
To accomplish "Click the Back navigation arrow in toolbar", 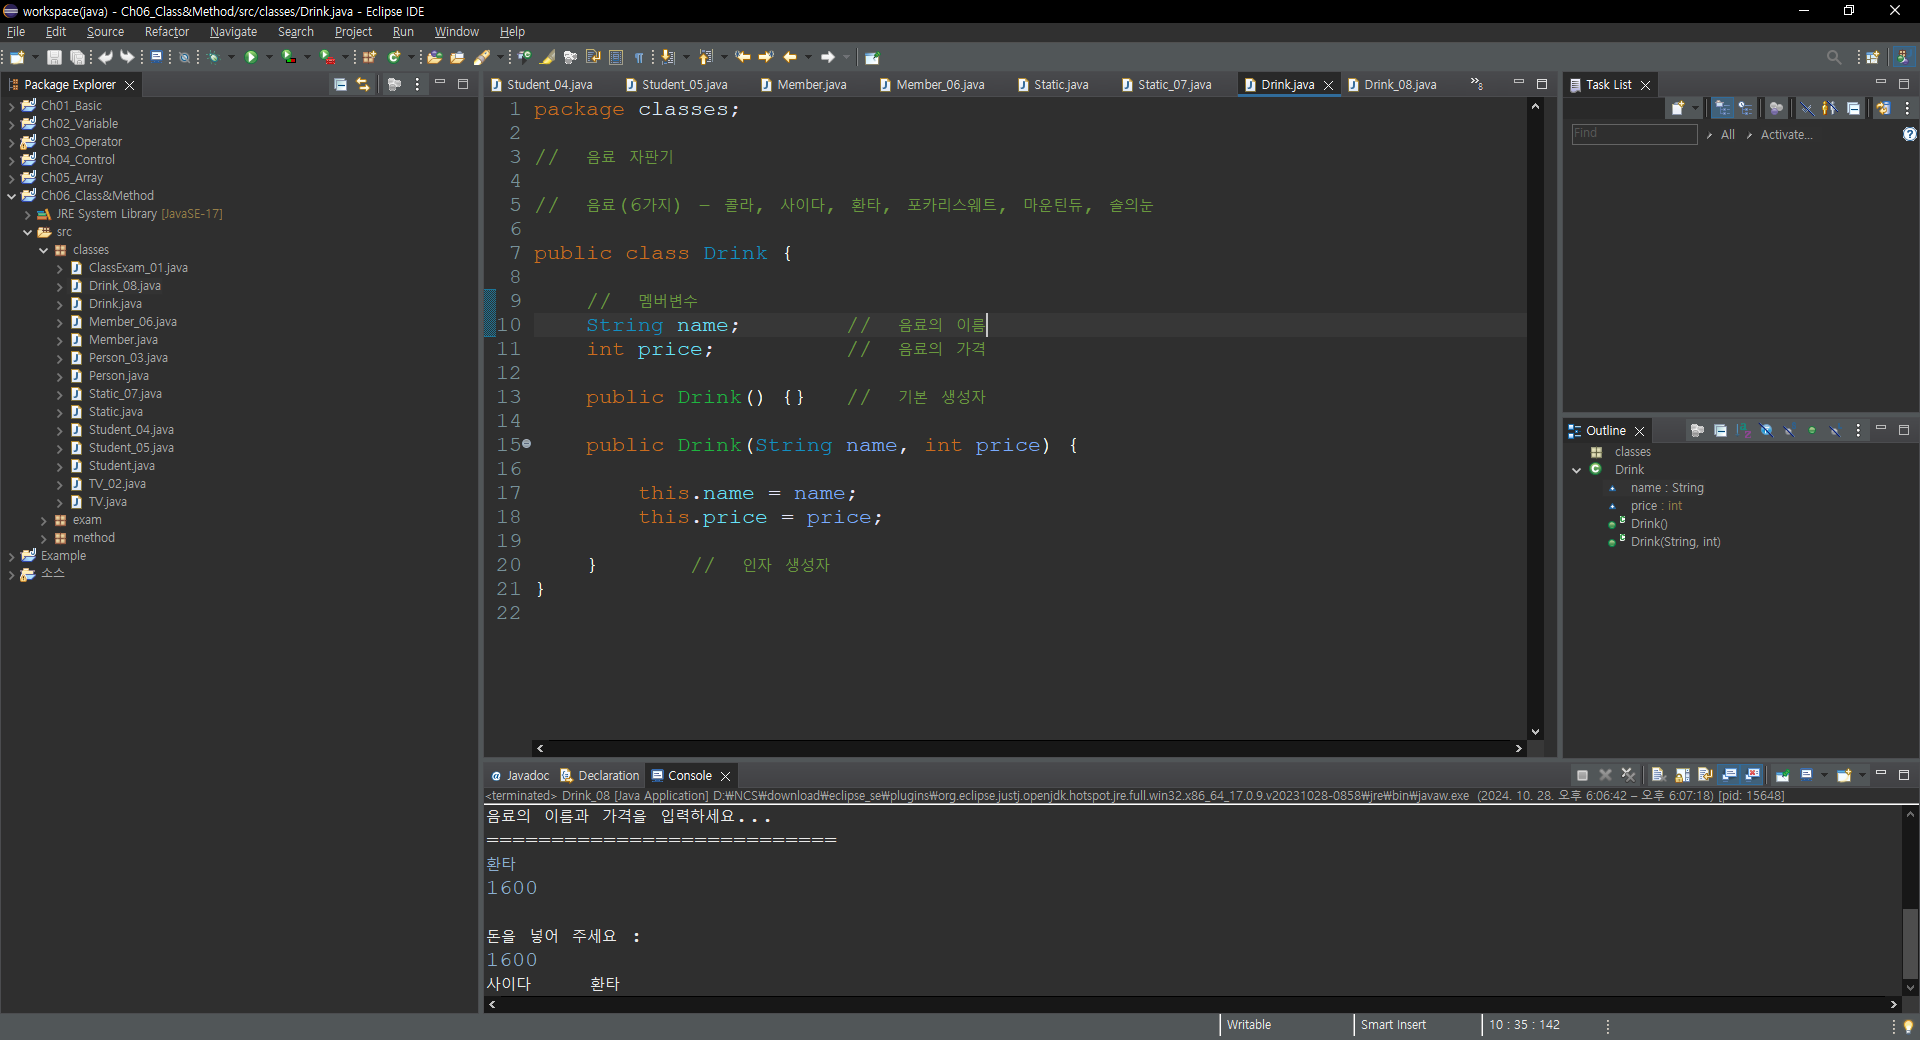I will (x=790, y=57).
